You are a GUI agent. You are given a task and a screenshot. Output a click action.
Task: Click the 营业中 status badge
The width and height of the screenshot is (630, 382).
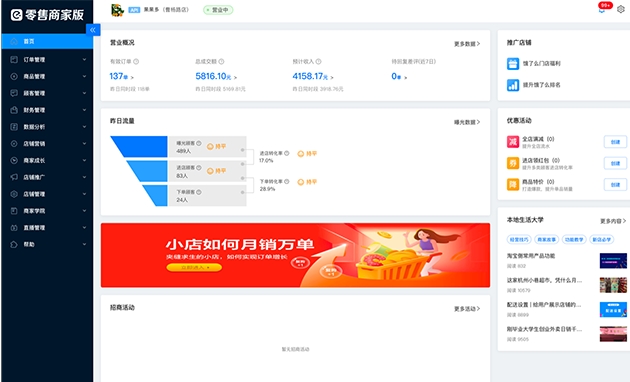[x=218, y=10]
